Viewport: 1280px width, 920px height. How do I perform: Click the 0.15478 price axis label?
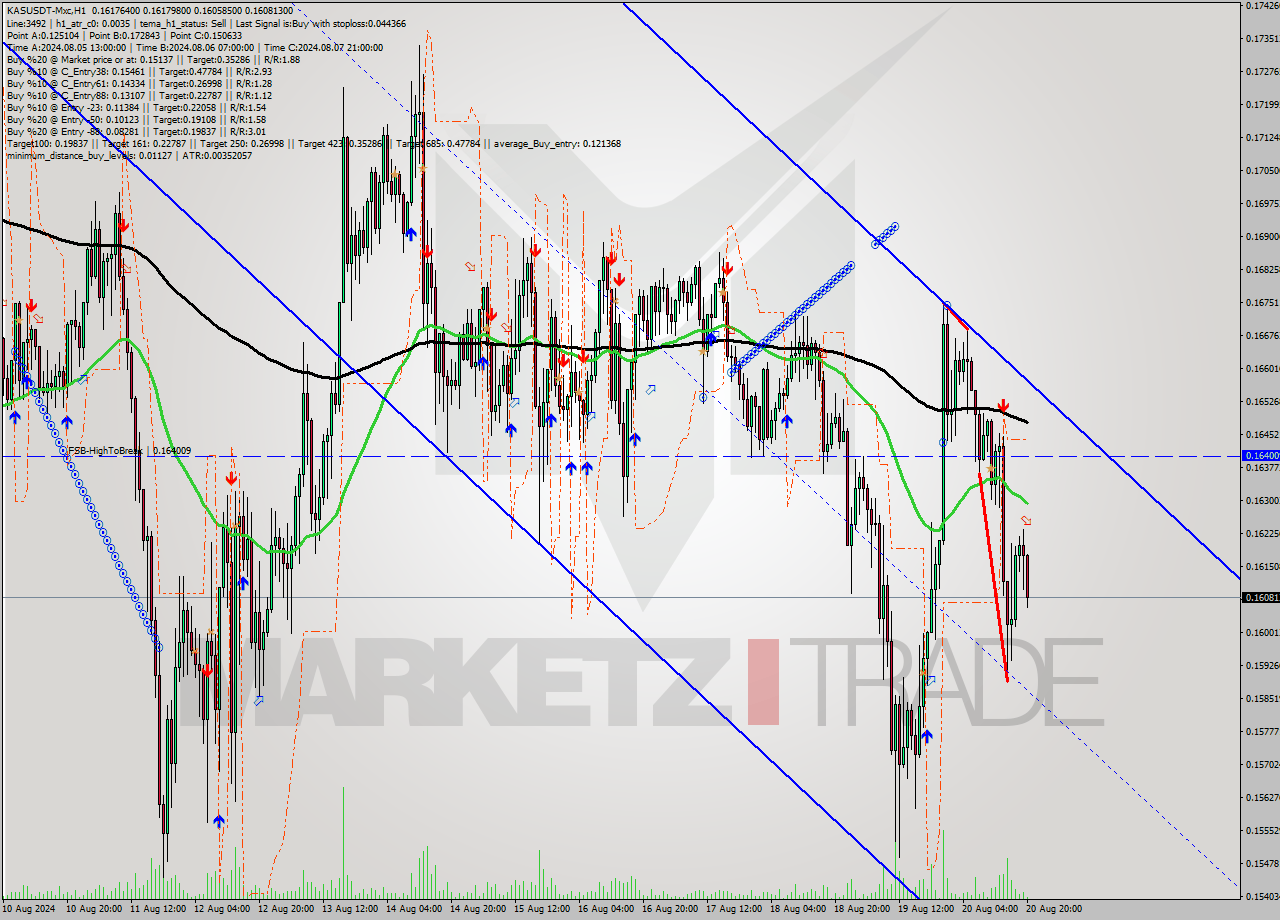[x=1261, y=863]
